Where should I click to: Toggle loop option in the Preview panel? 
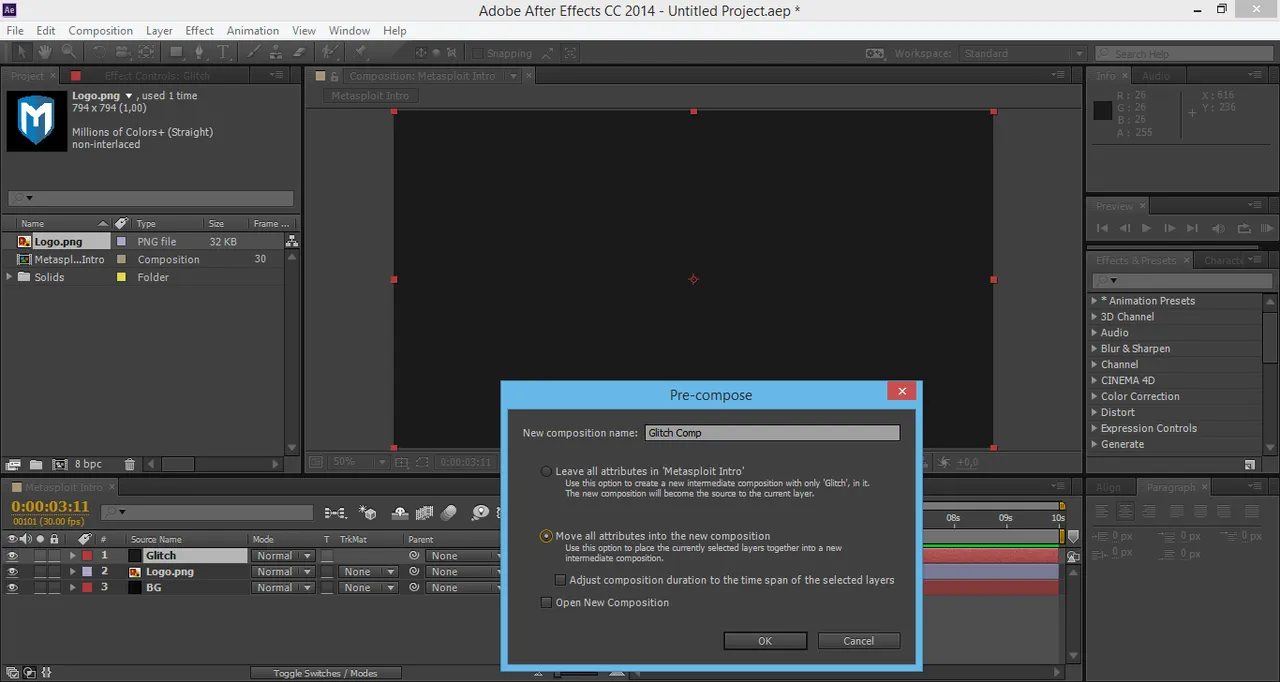click(x=1243, y=228)
